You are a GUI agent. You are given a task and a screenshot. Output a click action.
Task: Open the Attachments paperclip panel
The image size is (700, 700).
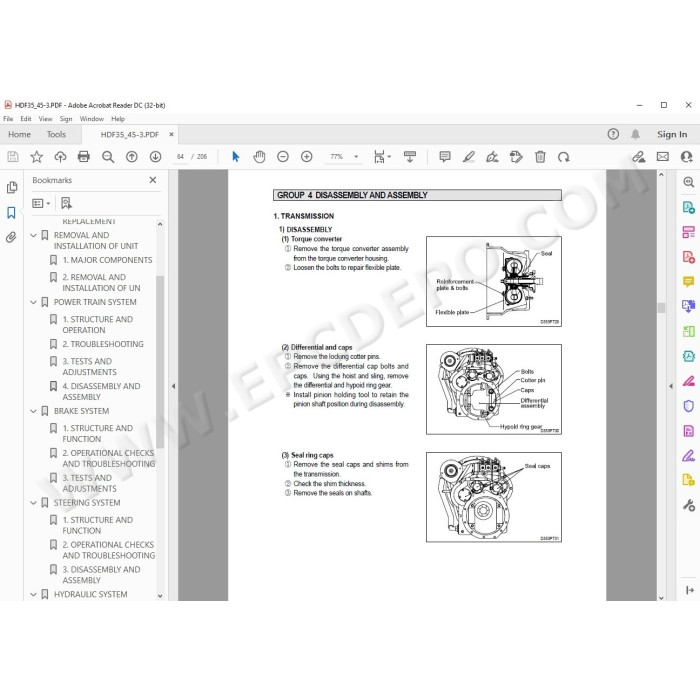pos(11,237)
